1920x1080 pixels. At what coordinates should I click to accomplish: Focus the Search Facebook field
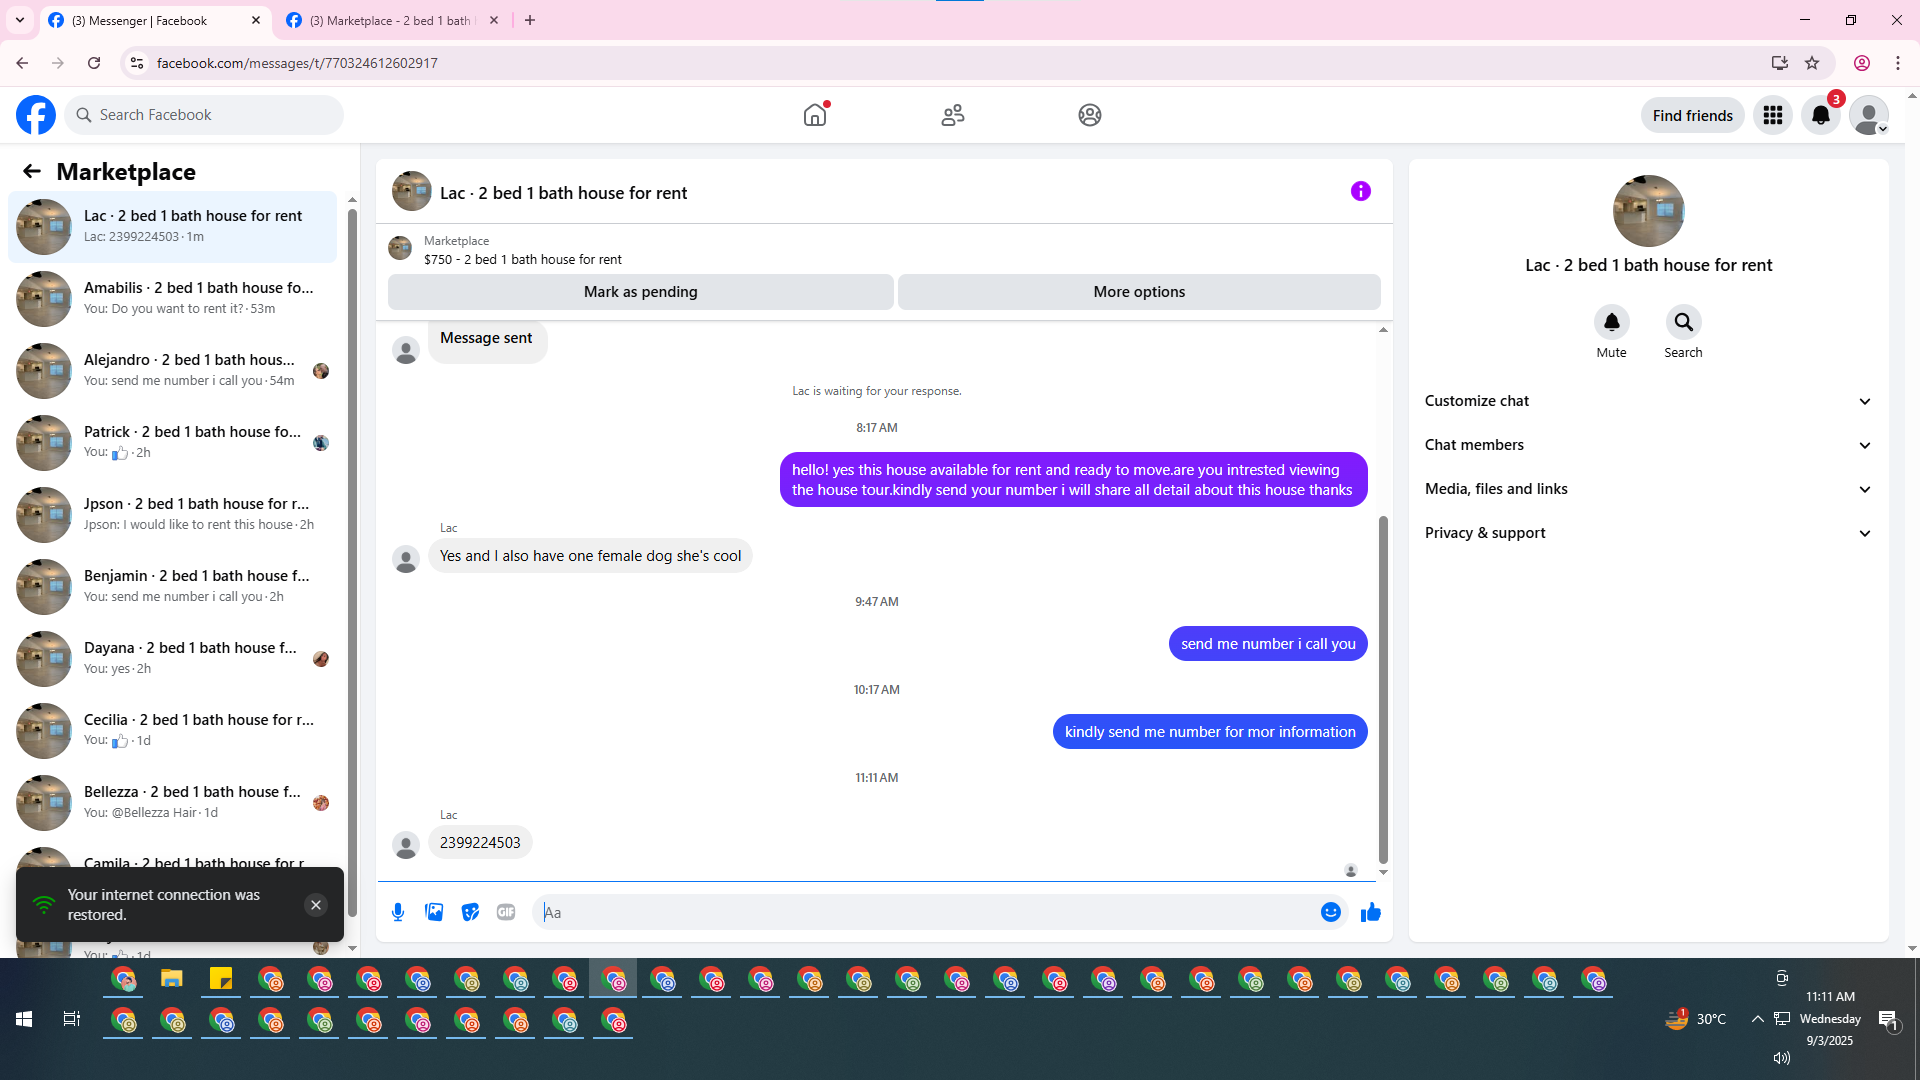pos(204,115)
